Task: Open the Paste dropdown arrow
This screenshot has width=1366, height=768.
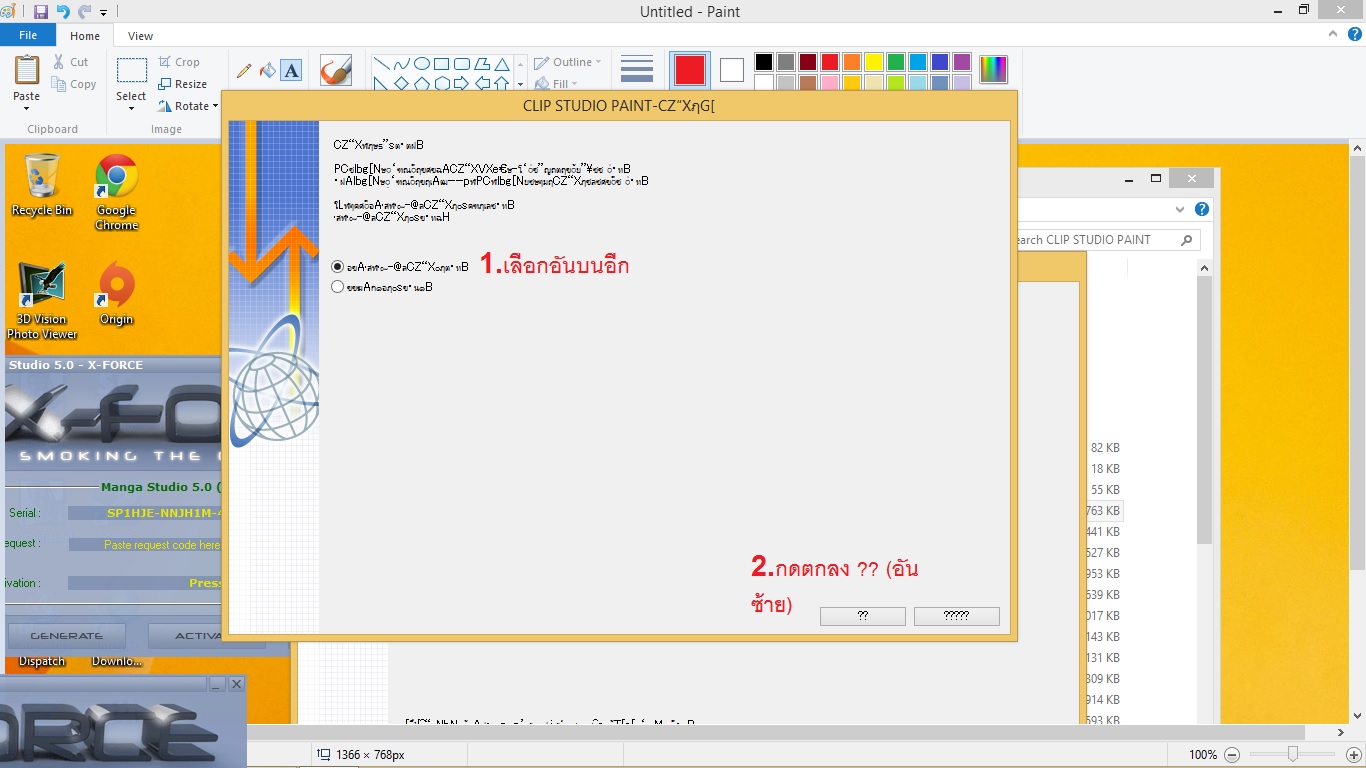Action: point(27,108)
